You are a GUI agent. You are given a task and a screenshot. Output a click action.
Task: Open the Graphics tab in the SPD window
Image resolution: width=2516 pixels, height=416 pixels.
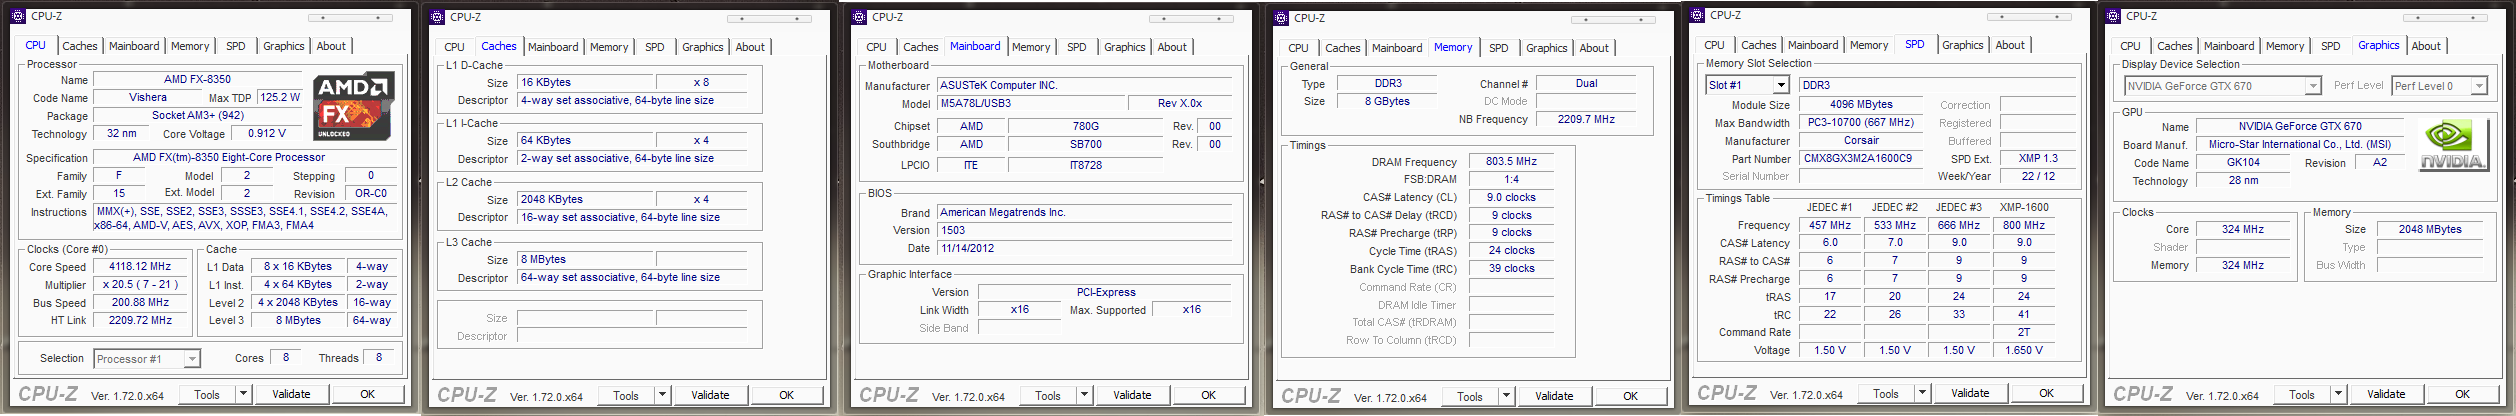(1962, 45)
